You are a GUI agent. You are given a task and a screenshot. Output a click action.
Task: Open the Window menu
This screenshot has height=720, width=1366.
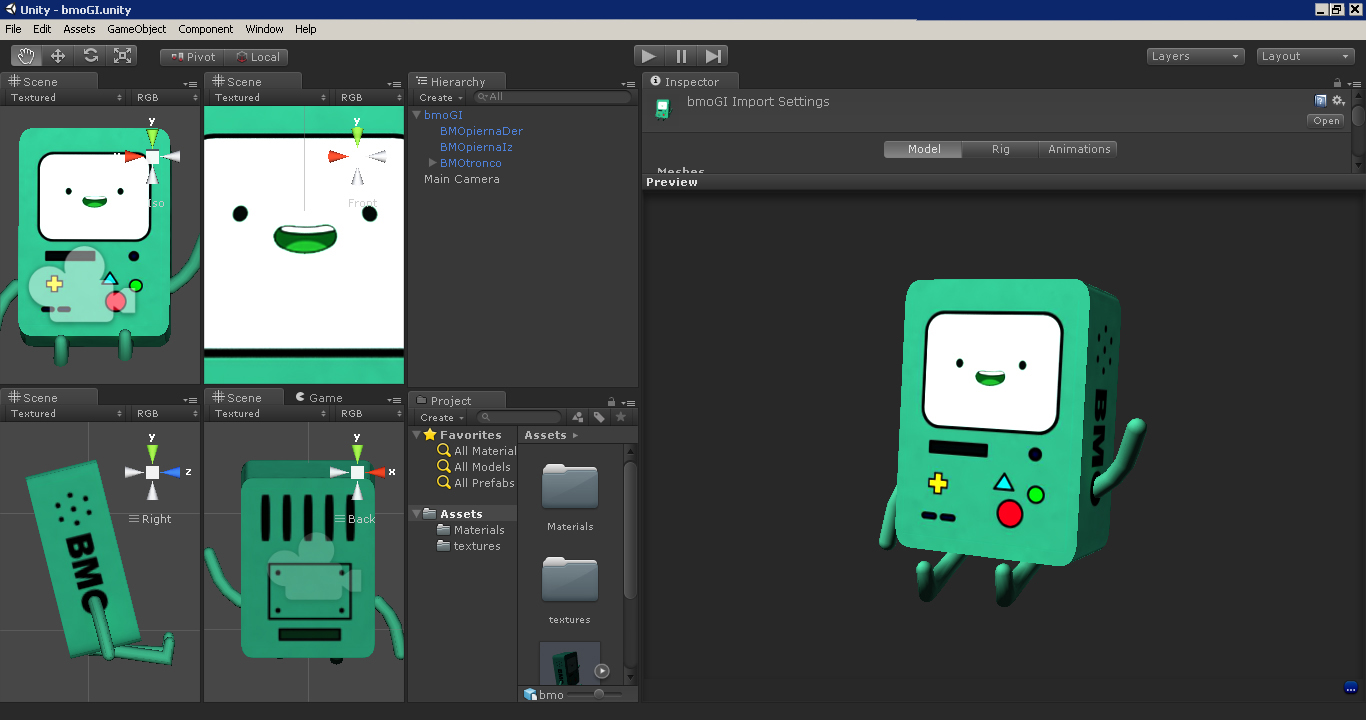264,29
